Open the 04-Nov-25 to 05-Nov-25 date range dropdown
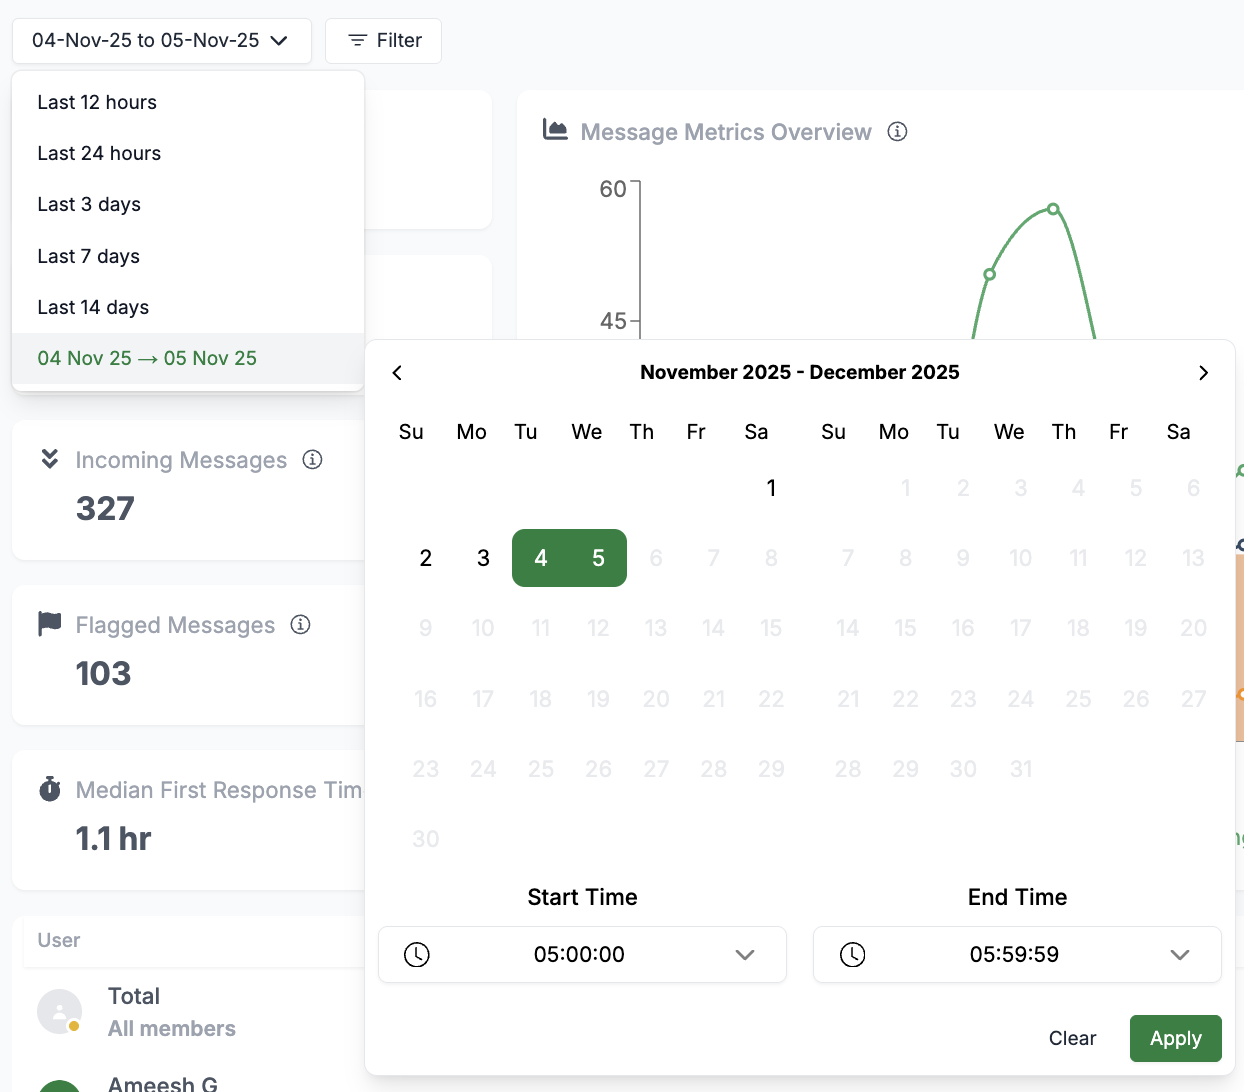Image resolution: width=1244 pixels, height=1092 pixels. 161,41
